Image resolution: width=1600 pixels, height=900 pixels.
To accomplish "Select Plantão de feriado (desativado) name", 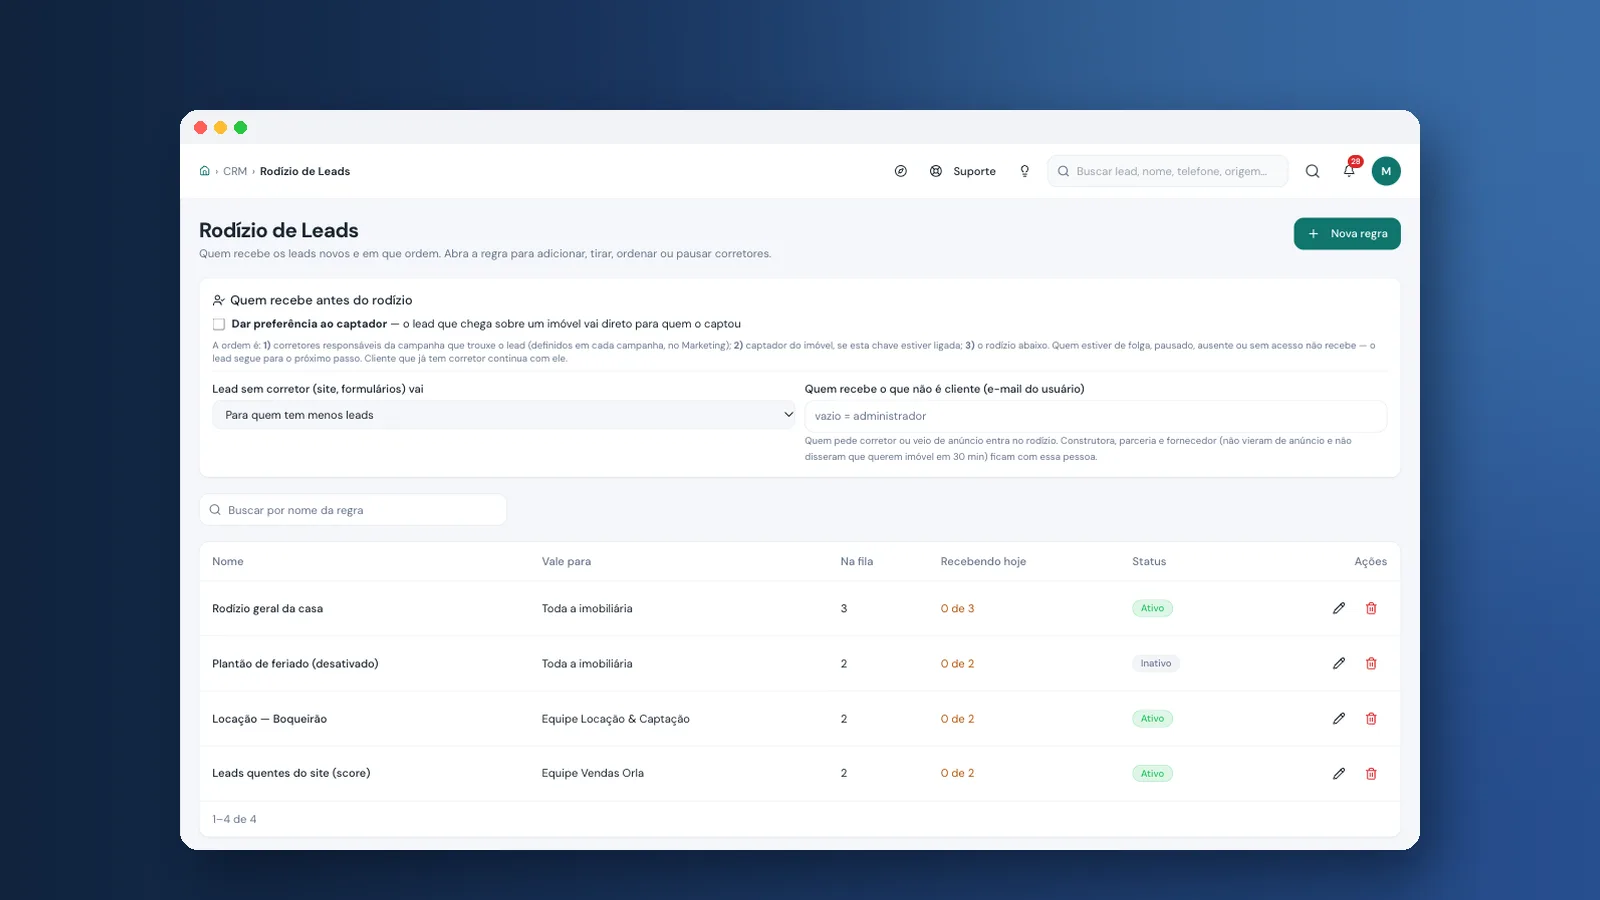I will click(295, 663).
